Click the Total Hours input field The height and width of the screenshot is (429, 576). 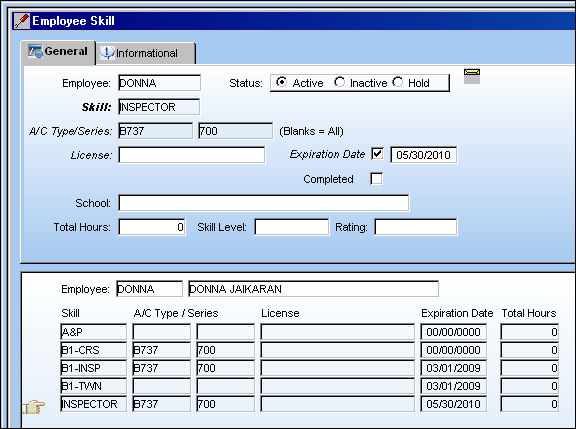152,227
